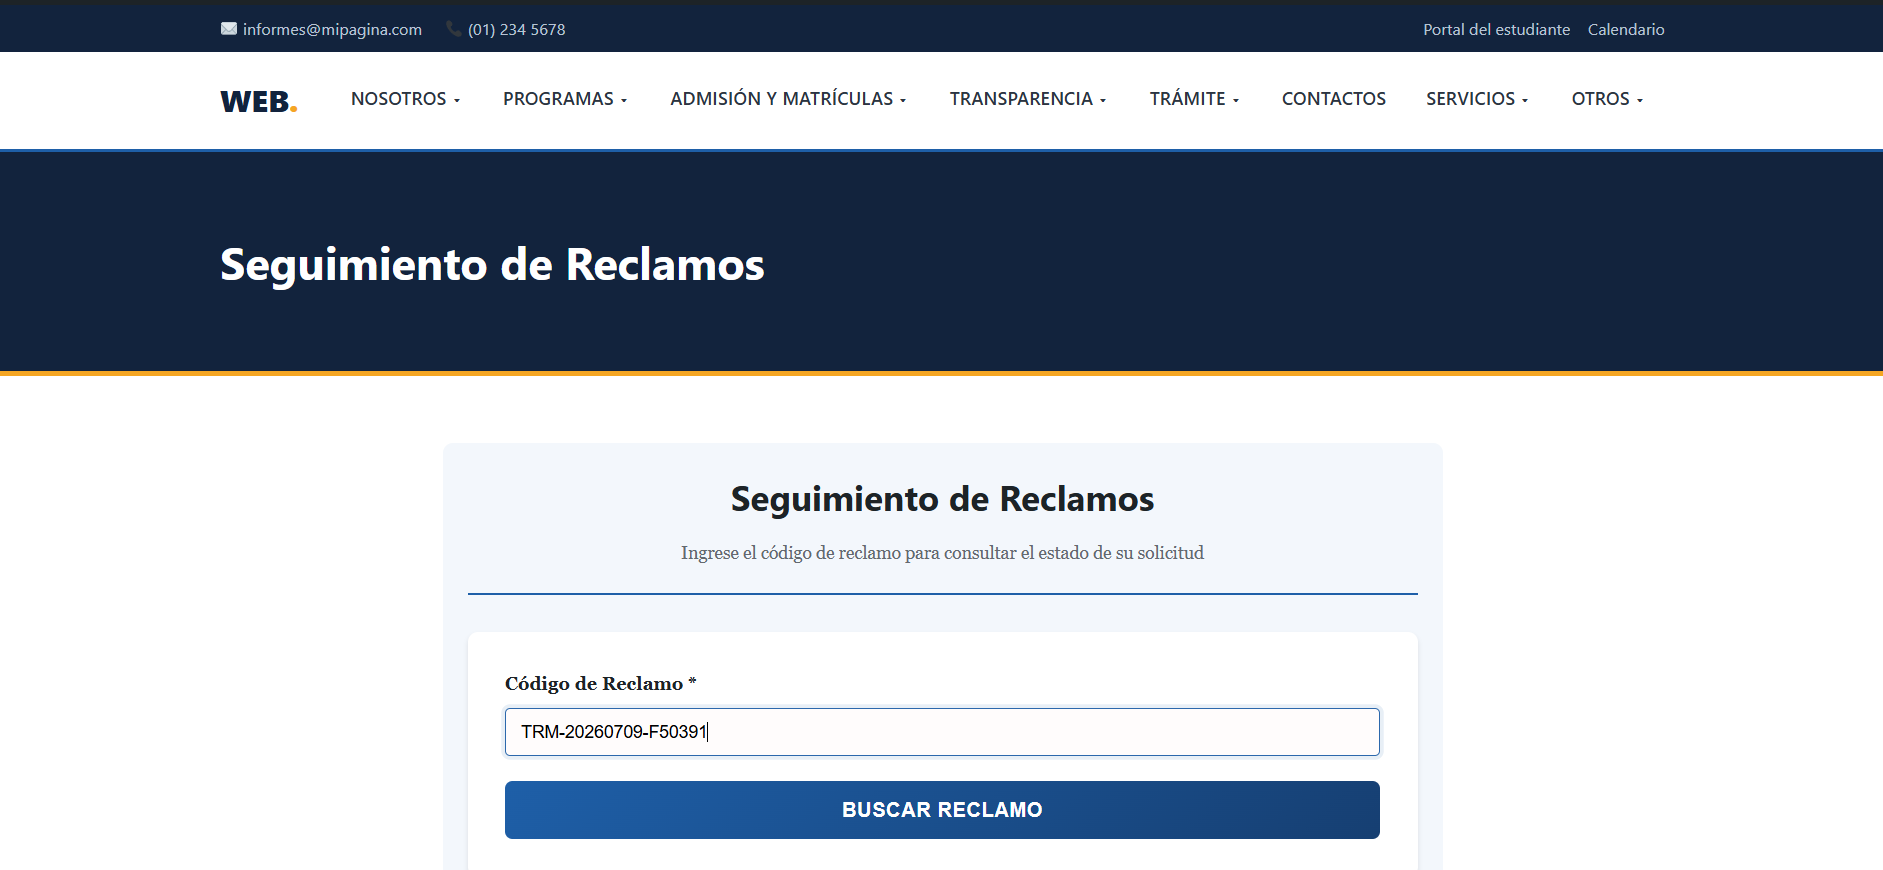Expand the TRANSPARENCIA menu
Screen dimensions: 1883x870
coord(1028,99)
